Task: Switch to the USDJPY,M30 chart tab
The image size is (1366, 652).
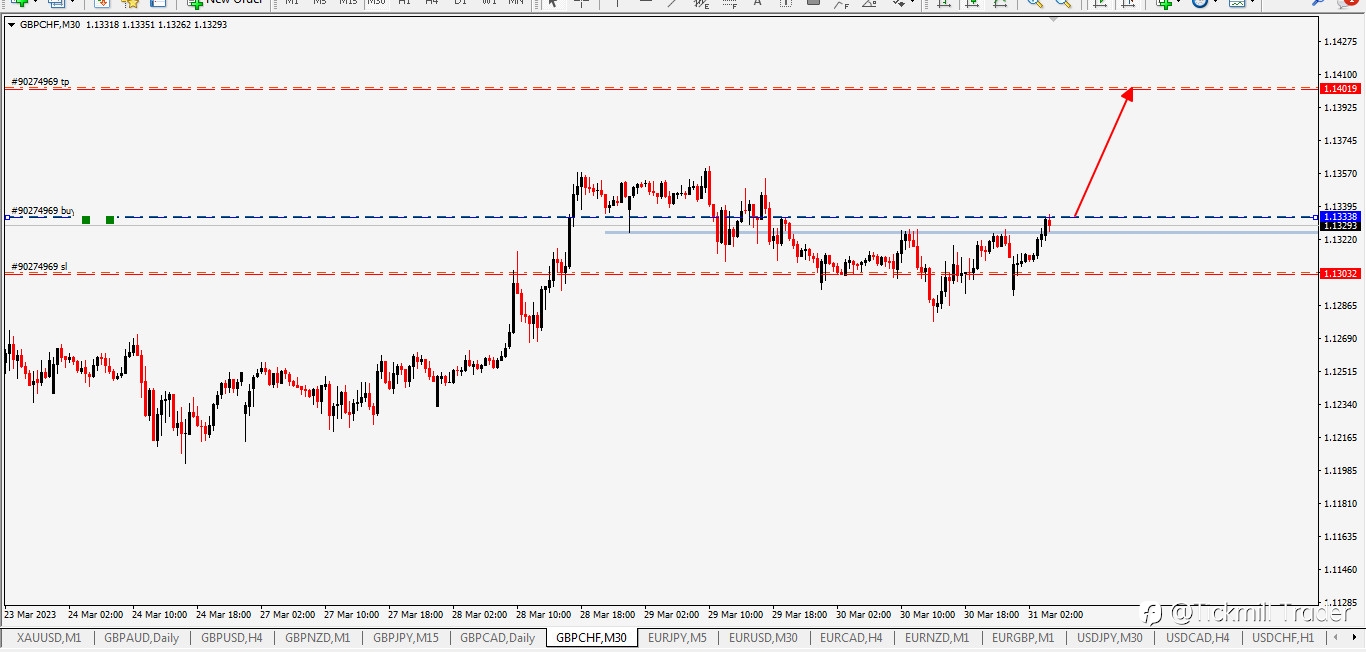Action: (1109, 637)
